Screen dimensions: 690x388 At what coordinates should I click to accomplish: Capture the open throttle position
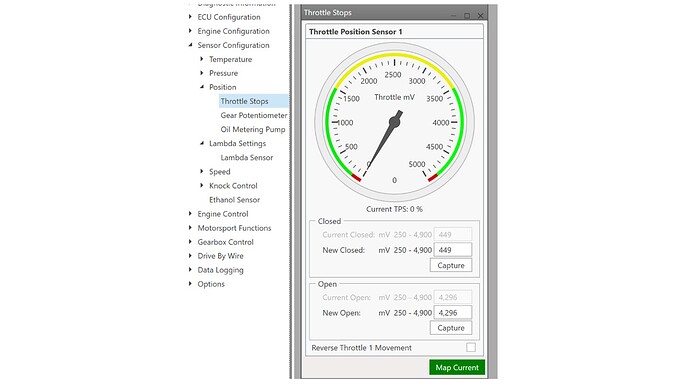click(x=451, y=328)
